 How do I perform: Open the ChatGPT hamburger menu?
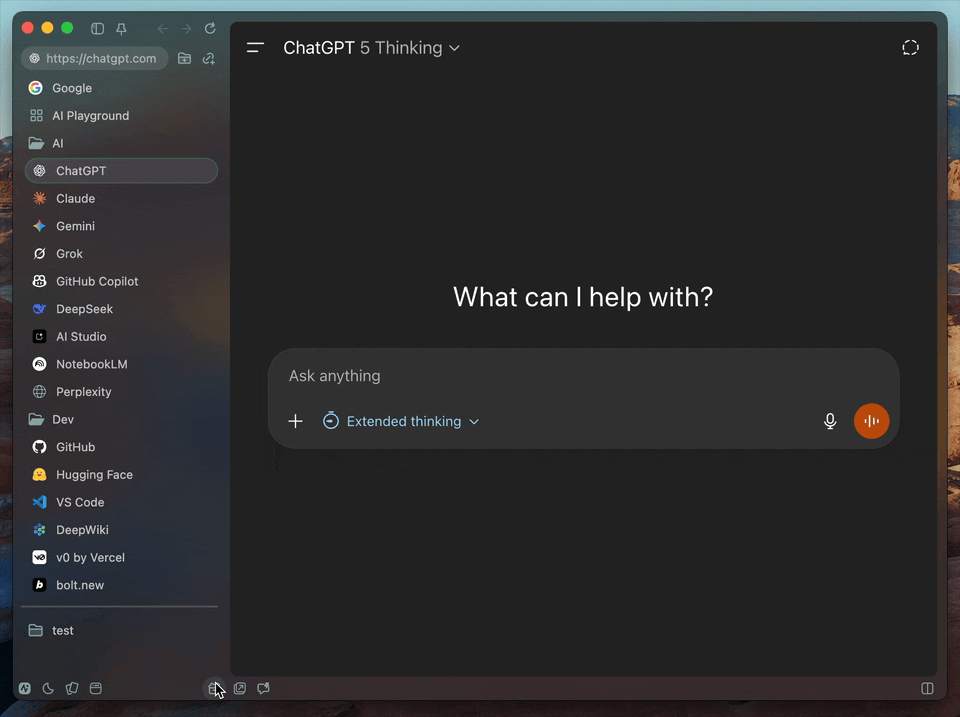click(x=255, y=48)
